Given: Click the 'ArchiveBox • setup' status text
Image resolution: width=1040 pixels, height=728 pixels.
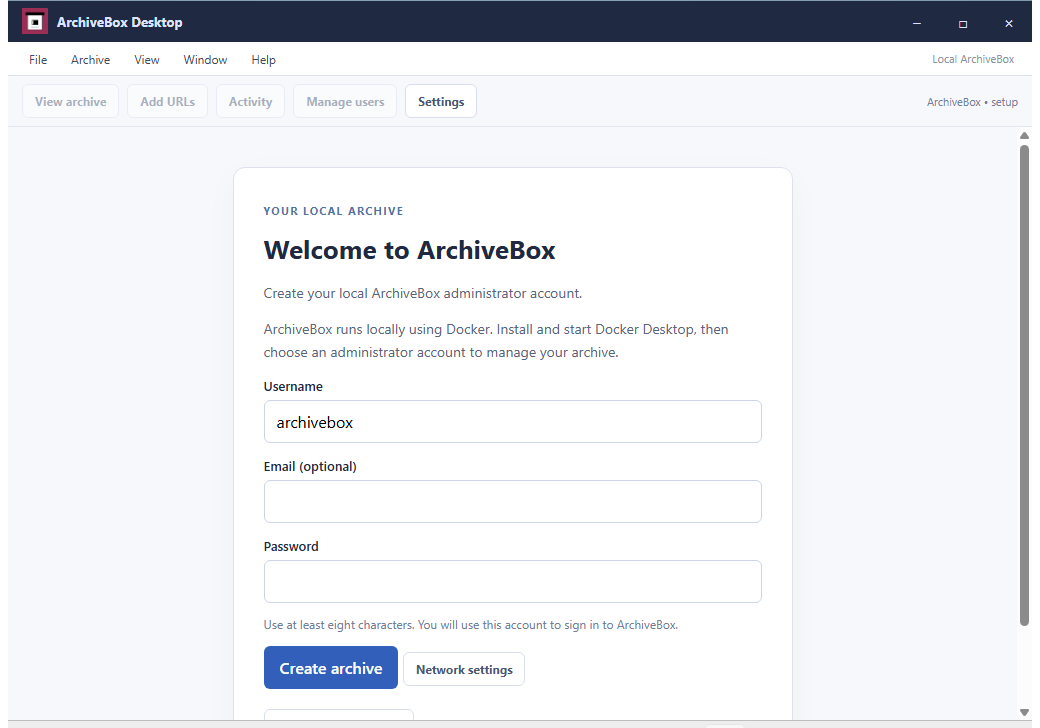Looking at the screenshot, I should [972, 102].
